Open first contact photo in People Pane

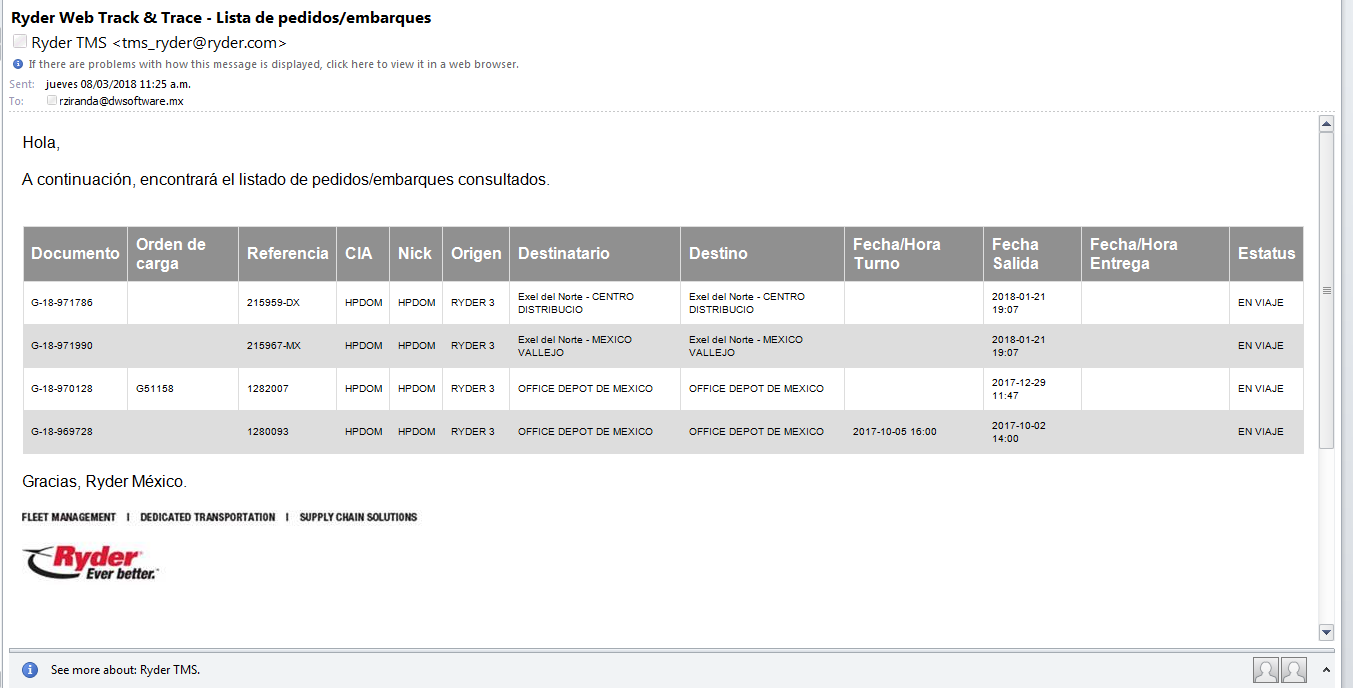1265,670
